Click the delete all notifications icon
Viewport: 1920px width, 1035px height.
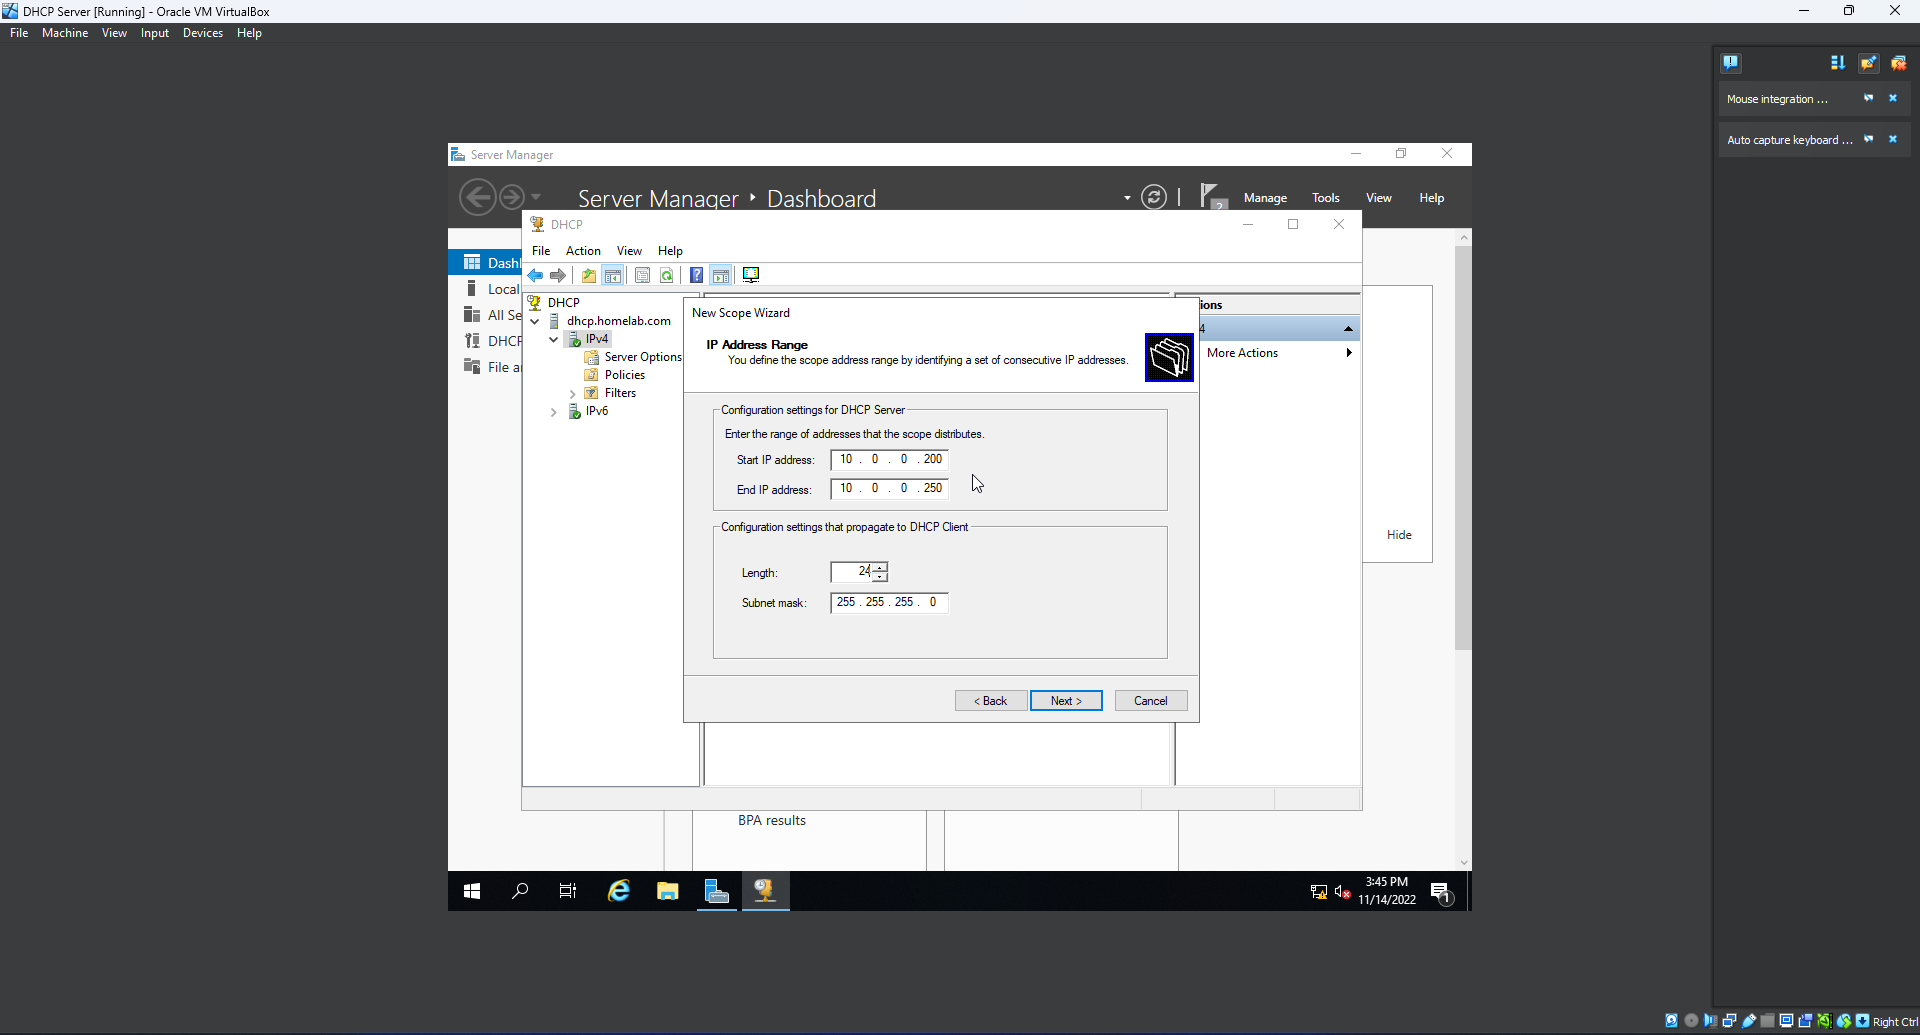[1898, 63]
